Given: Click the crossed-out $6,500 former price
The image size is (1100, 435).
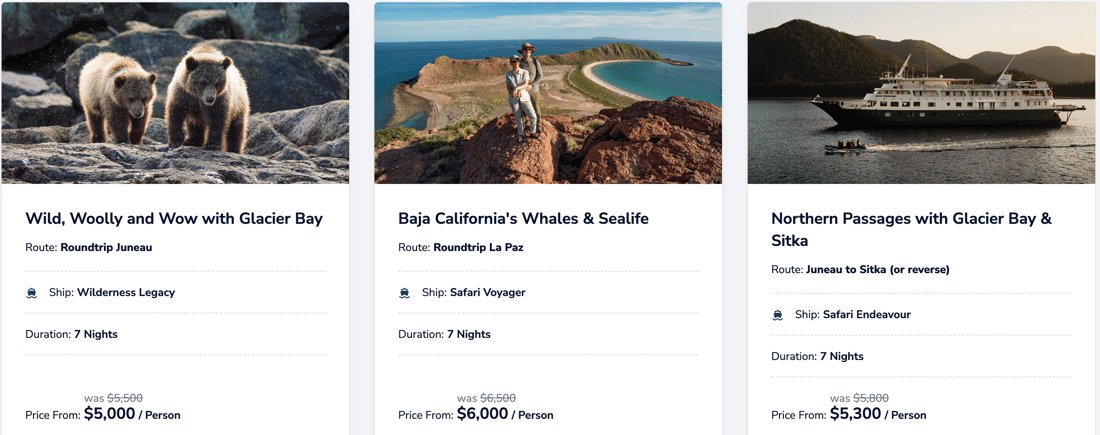Looking at the screenshot, I should point(498,398).
